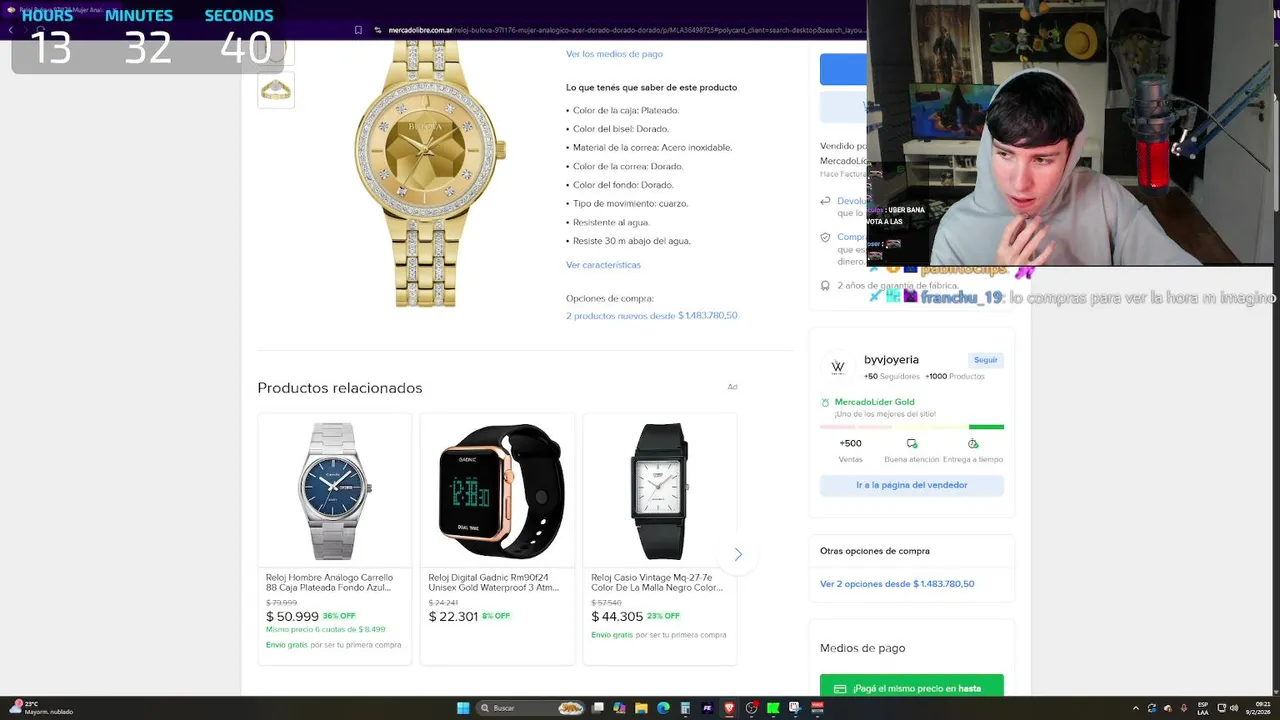Open File Explorer from the taskbar
The height and width of the screenshot is (720, 1280).
point(641,708)
